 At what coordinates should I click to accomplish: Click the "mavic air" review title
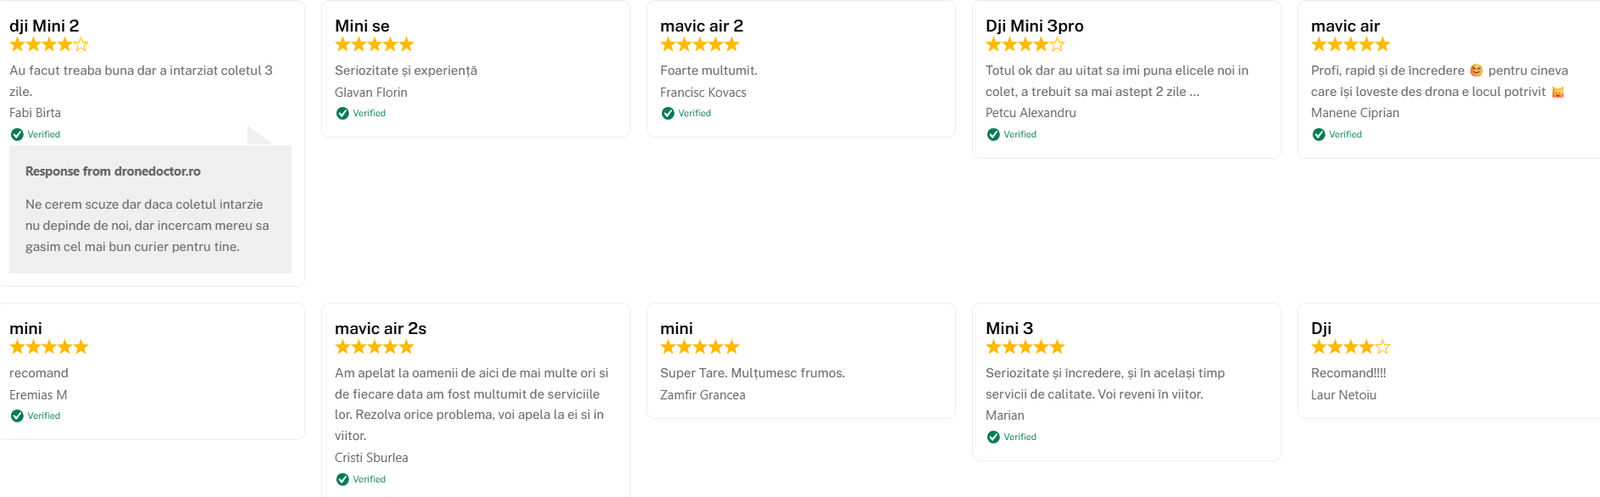tap(1345, 26)
